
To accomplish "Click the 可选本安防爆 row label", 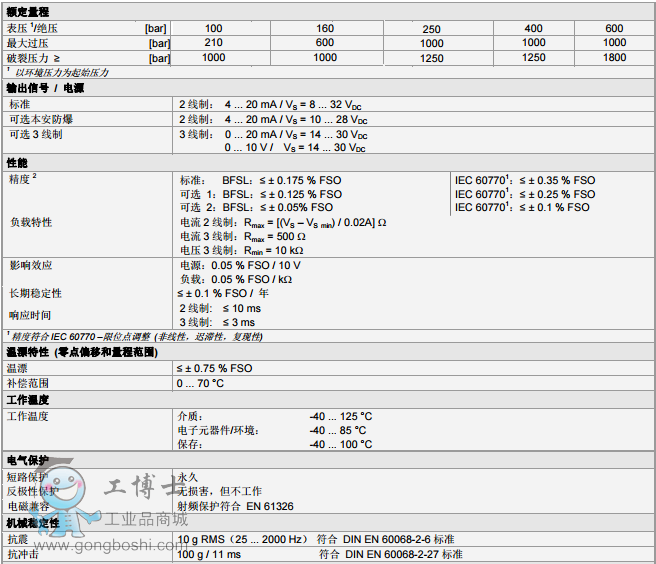I will (39, 119).
